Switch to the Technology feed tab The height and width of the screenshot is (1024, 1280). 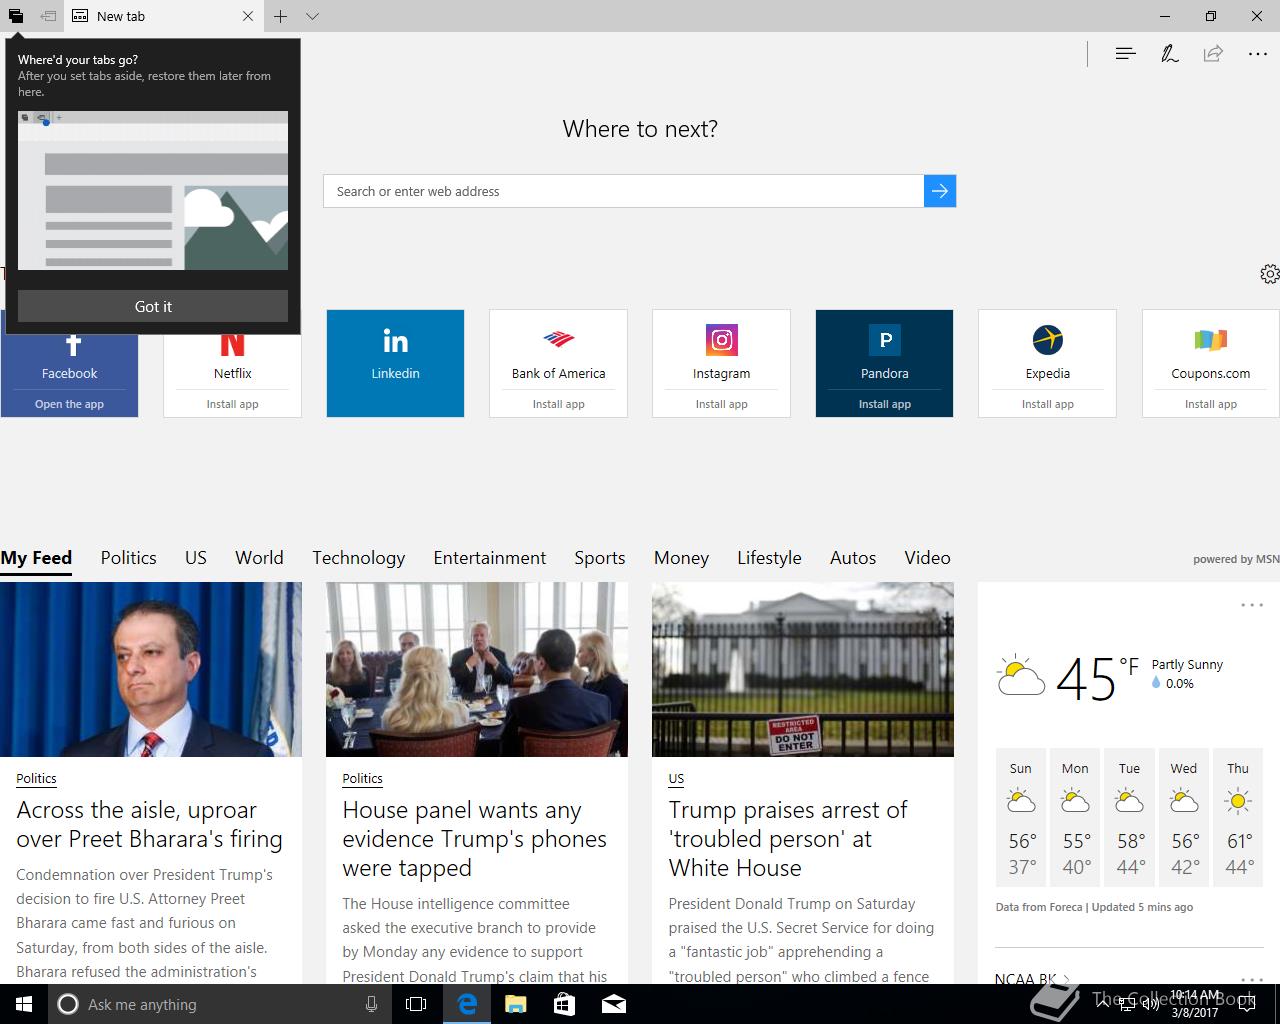[358, 558]
